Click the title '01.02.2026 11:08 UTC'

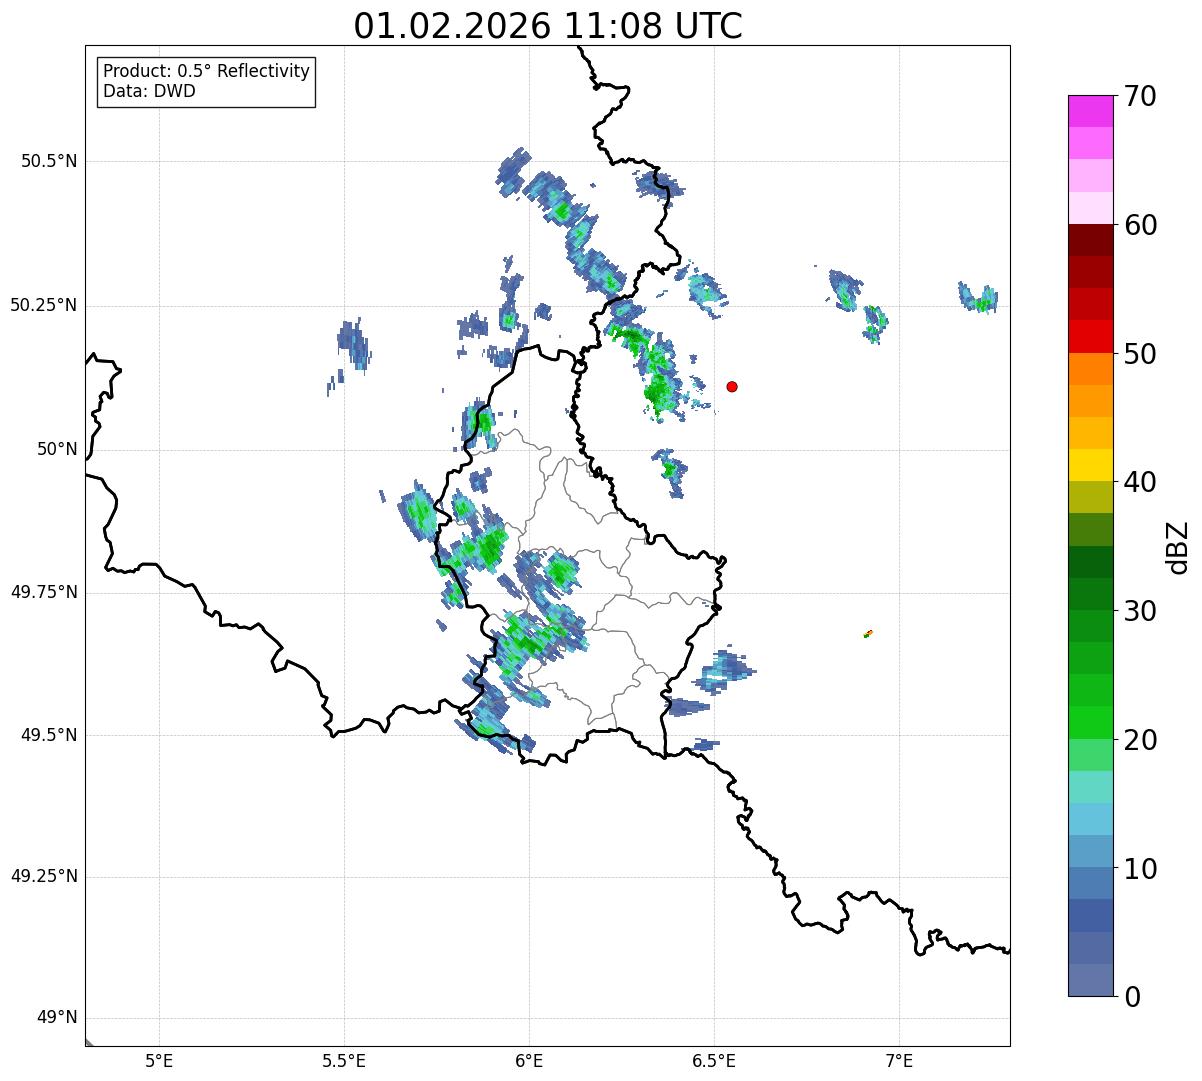(548, 26)
